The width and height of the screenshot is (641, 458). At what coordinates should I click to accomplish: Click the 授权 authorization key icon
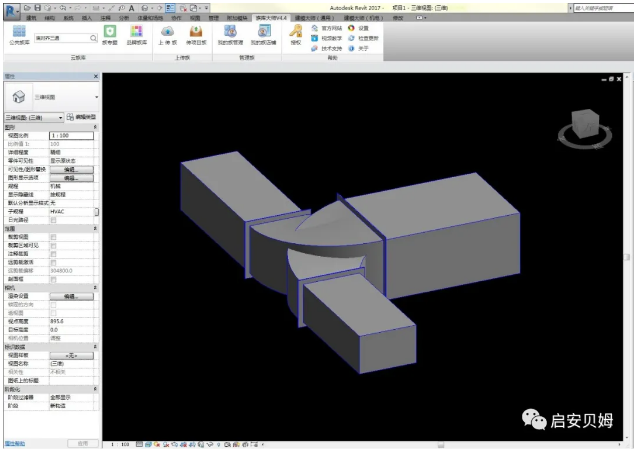pyautogui.click(x=295, y=34)
